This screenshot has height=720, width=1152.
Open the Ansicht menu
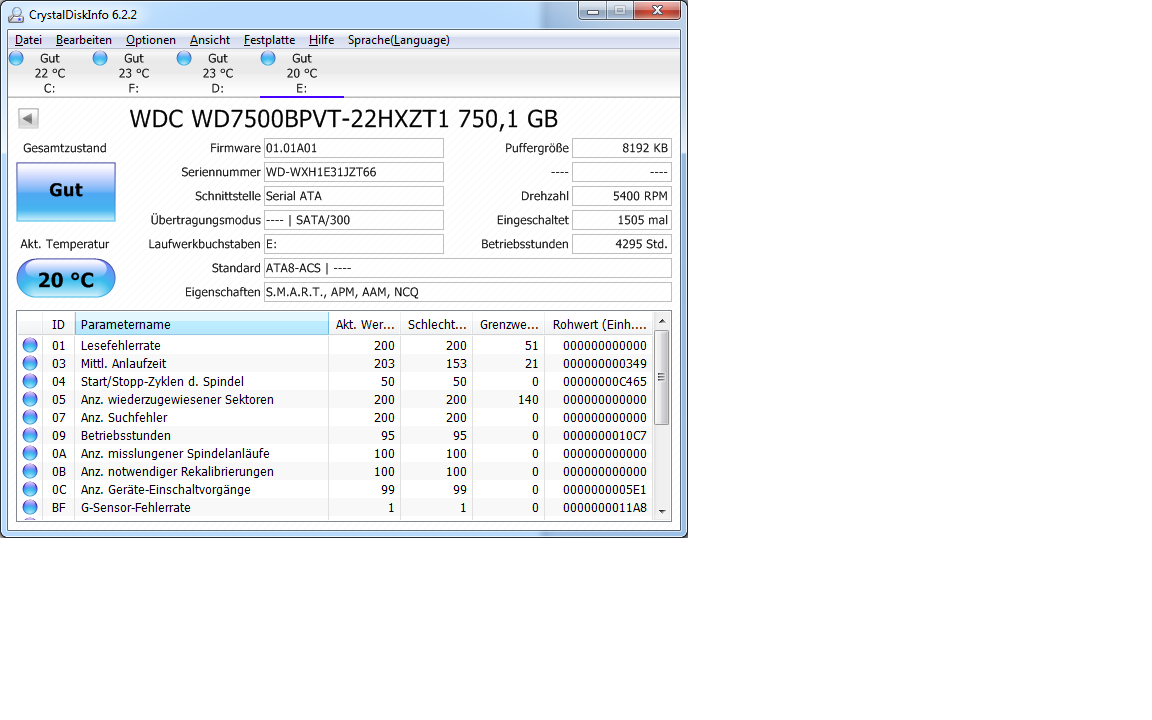(x=209, y=40)
